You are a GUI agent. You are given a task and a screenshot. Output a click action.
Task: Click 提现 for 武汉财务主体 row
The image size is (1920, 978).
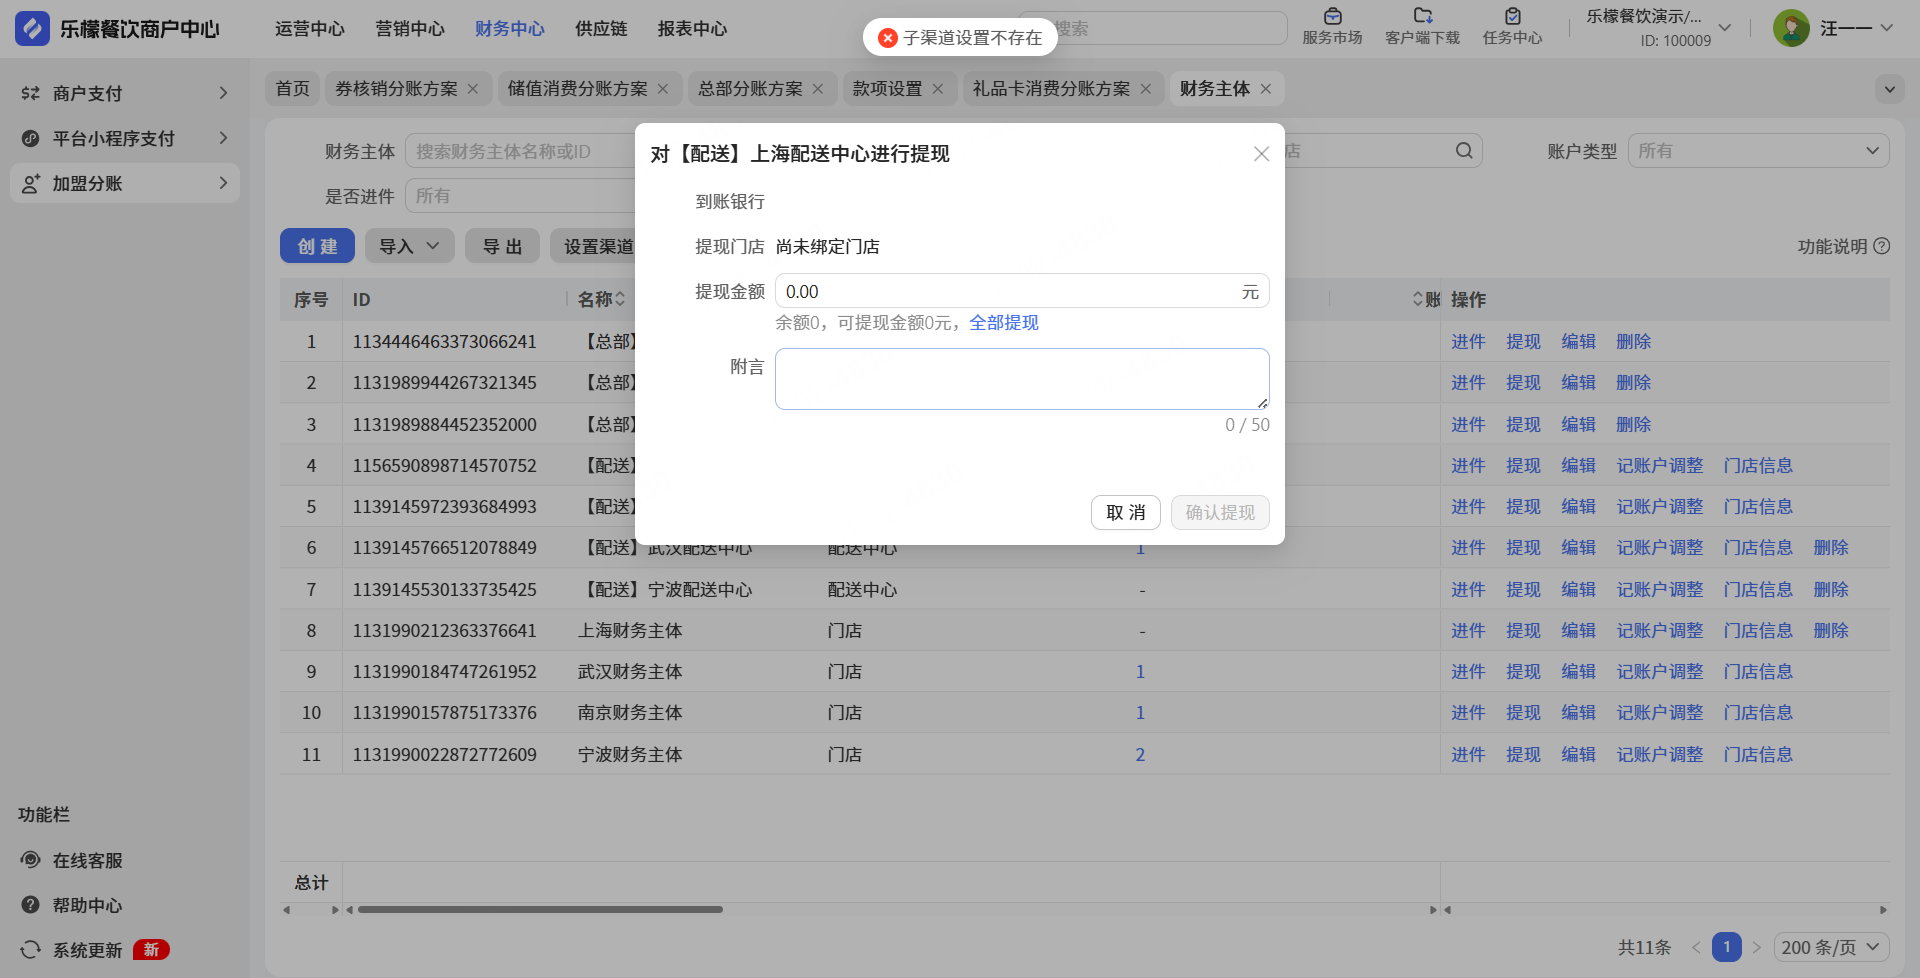coord(1523,672)
